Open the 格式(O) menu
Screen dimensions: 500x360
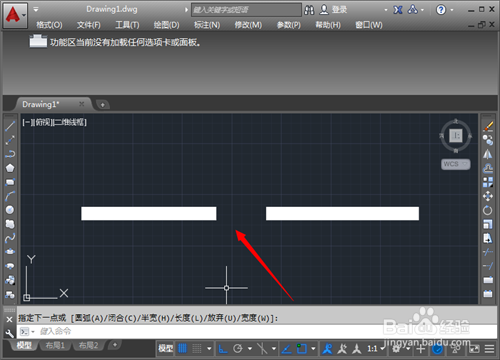pos(49,25)
